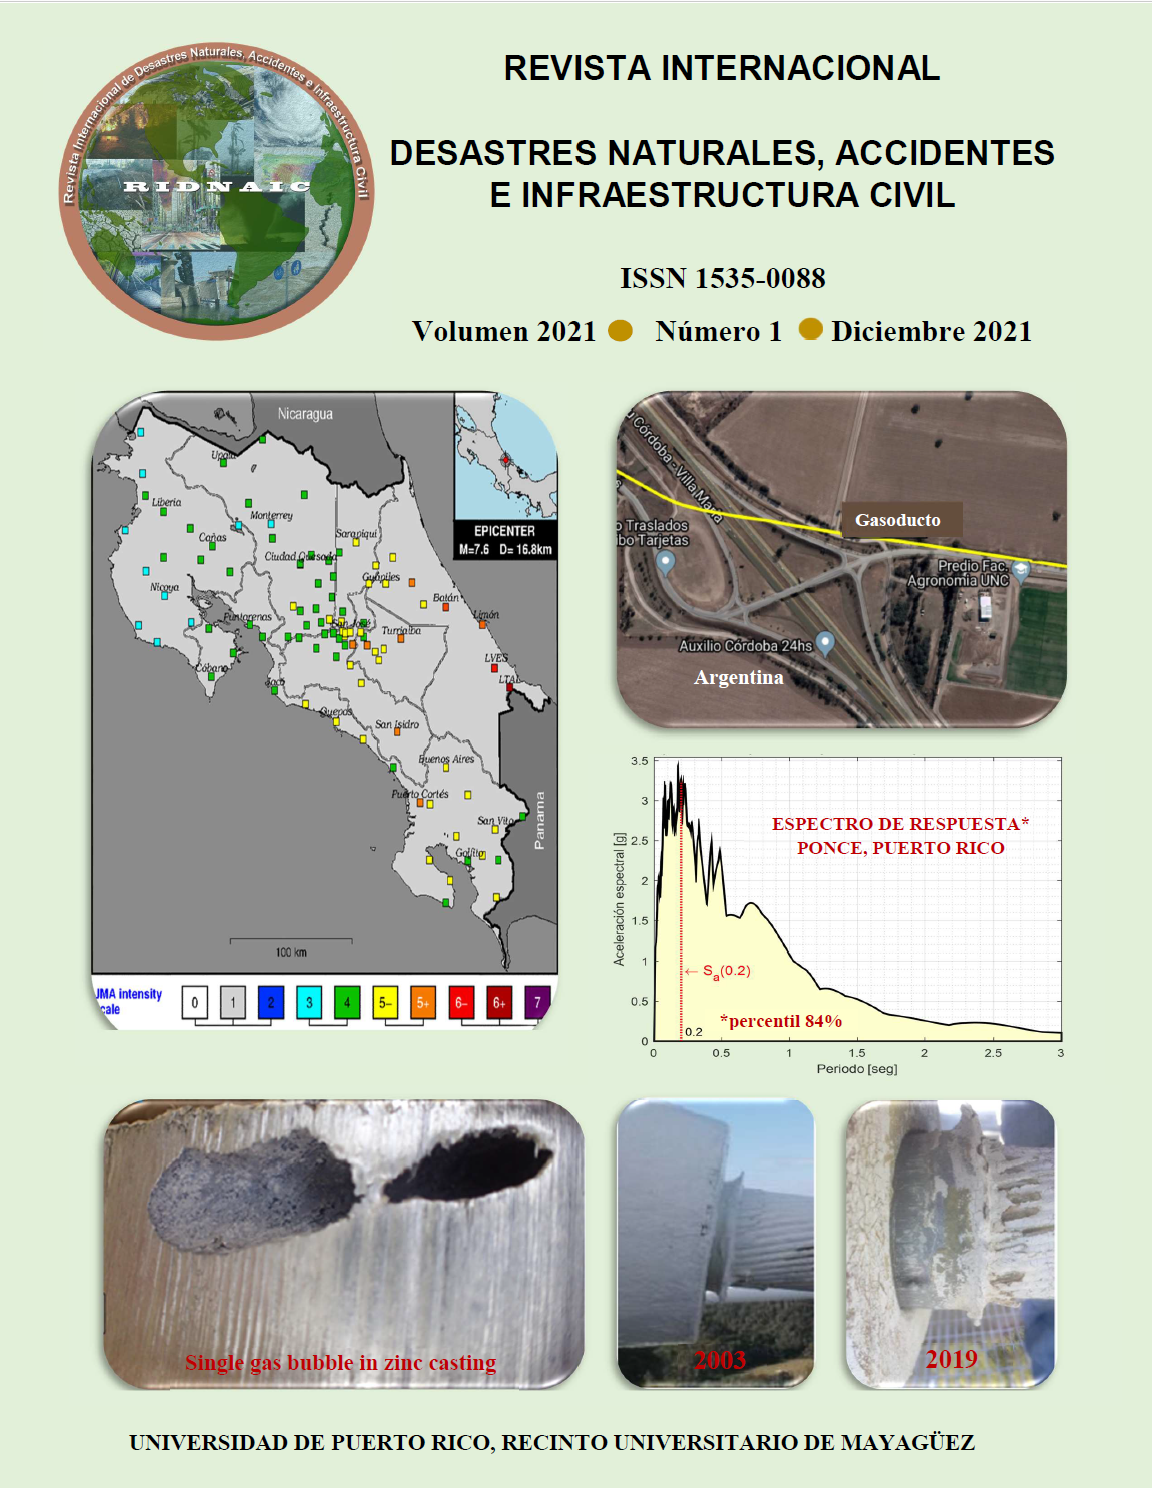Select the yellow JMA intensity 5- swatch

click(x=385, y=1002)
